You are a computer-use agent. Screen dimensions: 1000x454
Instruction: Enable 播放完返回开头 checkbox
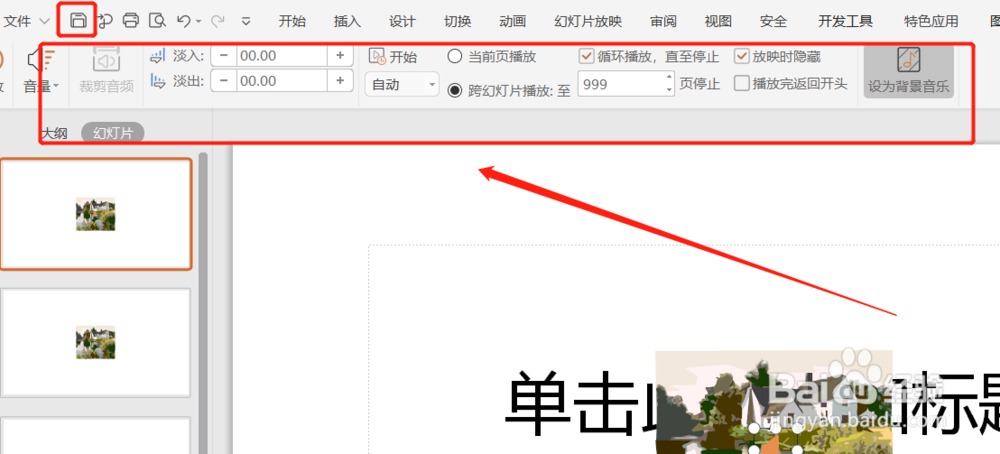point(741,83)
